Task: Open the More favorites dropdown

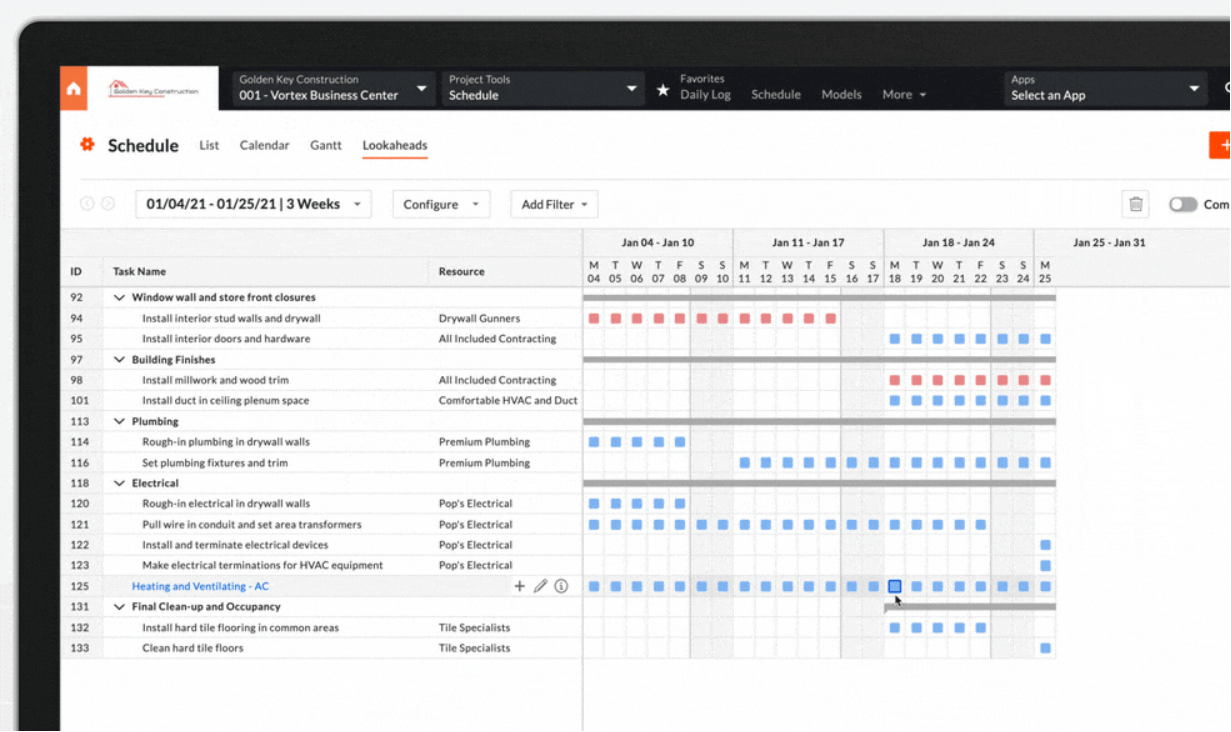Action: point(904,95)
